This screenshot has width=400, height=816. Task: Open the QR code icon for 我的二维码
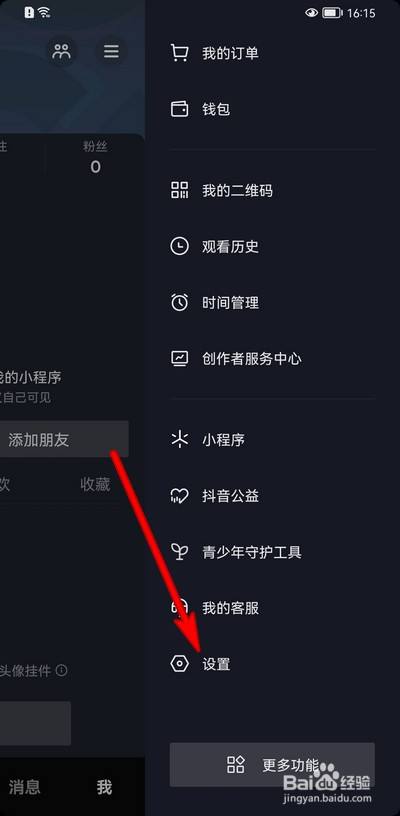pos(179,190)
